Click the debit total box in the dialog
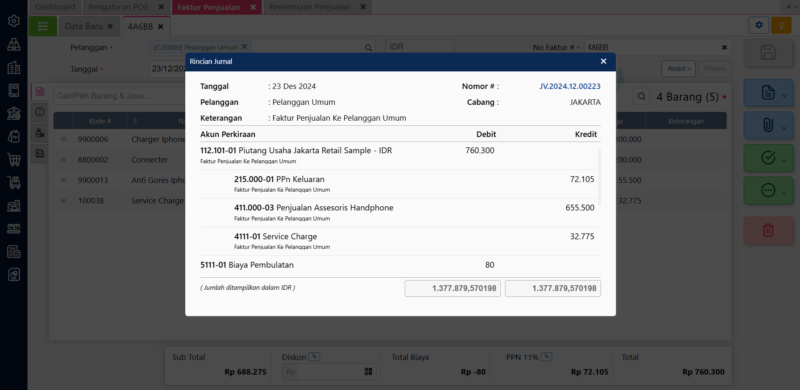 [x=453, y=288]
